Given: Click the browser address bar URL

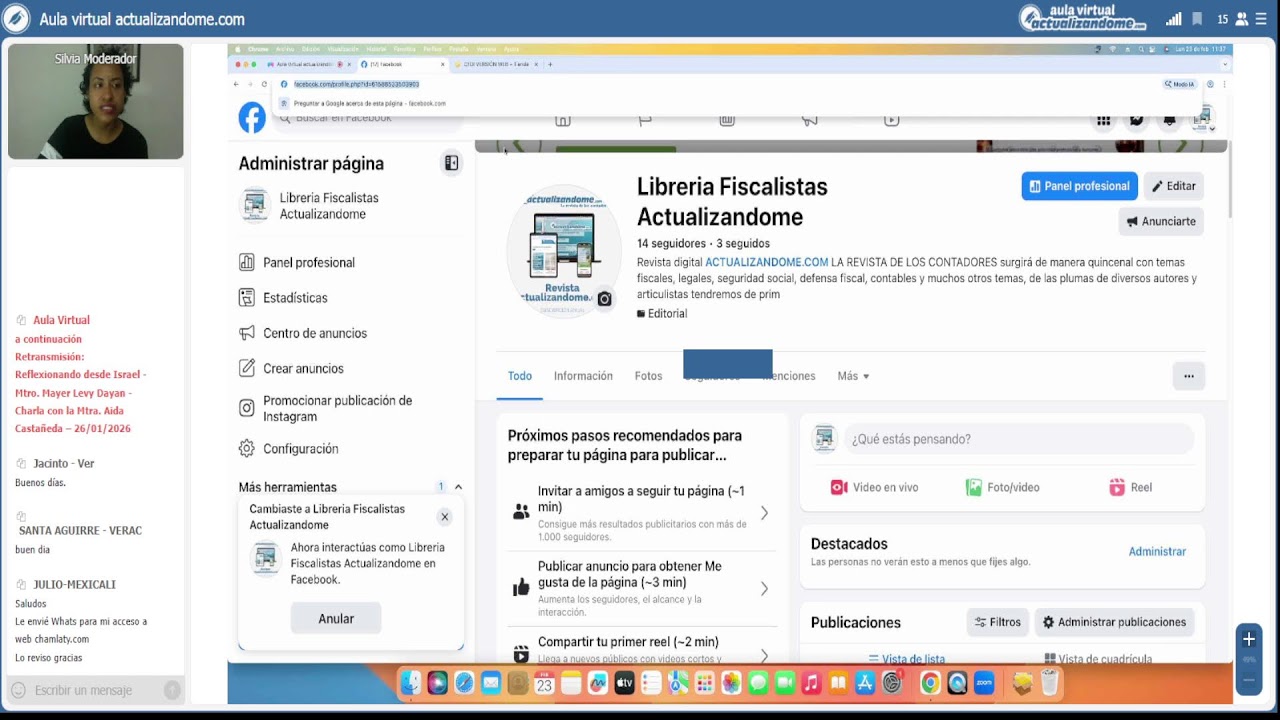Looking at the screenshot, I should [356, 84].
